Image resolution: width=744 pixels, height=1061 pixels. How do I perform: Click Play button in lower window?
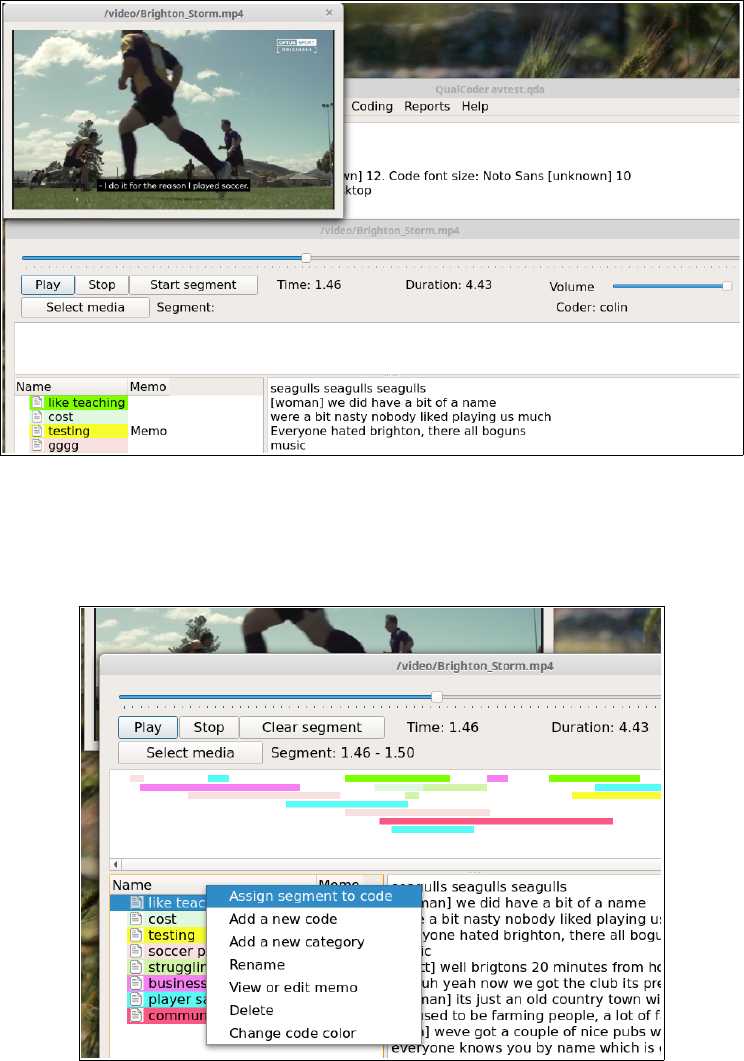point(147,727)
